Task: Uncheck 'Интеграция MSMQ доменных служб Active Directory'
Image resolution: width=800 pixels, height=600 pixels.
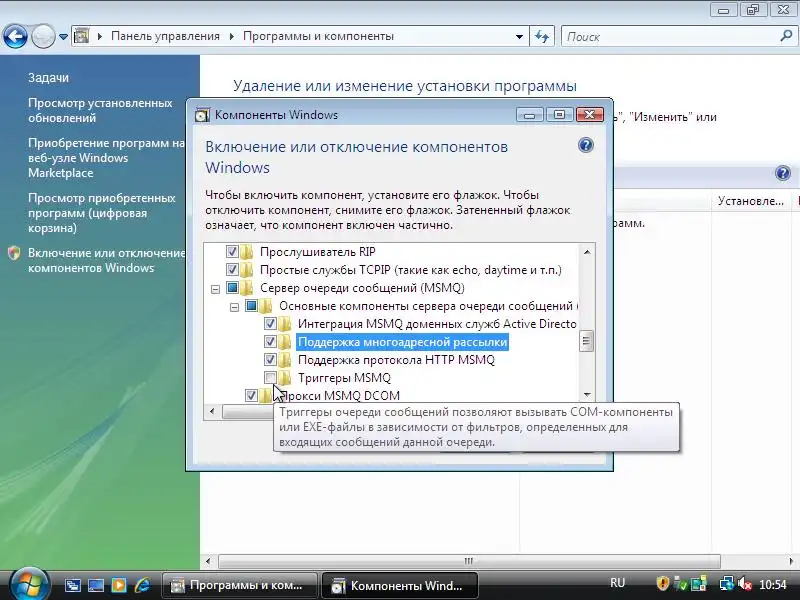Action: click(270, 323)
